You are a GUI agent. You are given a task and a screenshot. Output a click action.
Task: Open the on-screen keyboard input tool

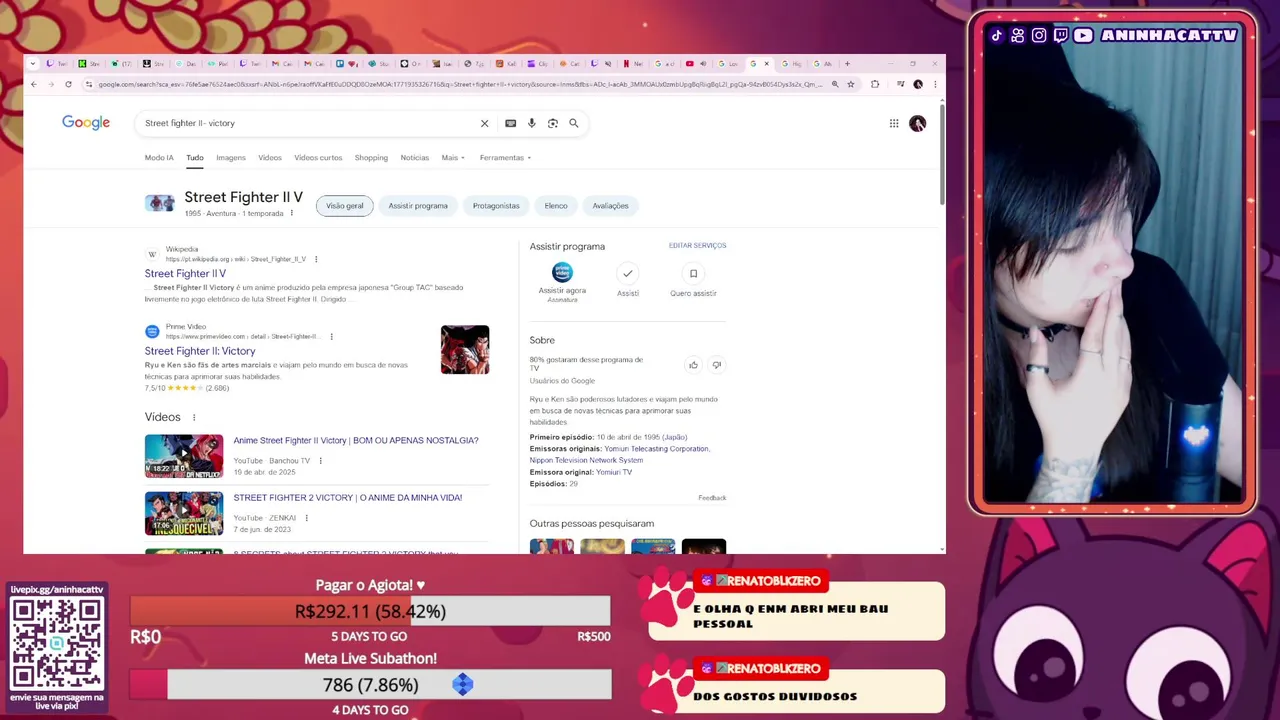coord(510,123)
